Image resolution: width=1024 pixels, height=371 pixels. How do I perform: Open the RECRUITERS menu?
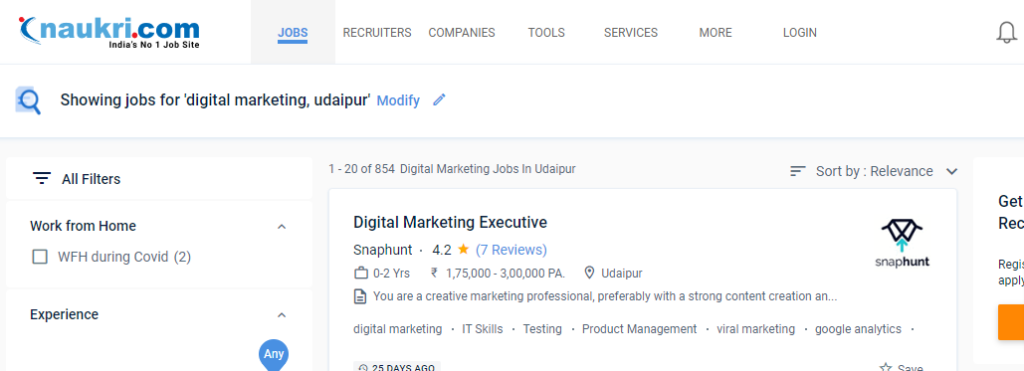coord(377,33)
